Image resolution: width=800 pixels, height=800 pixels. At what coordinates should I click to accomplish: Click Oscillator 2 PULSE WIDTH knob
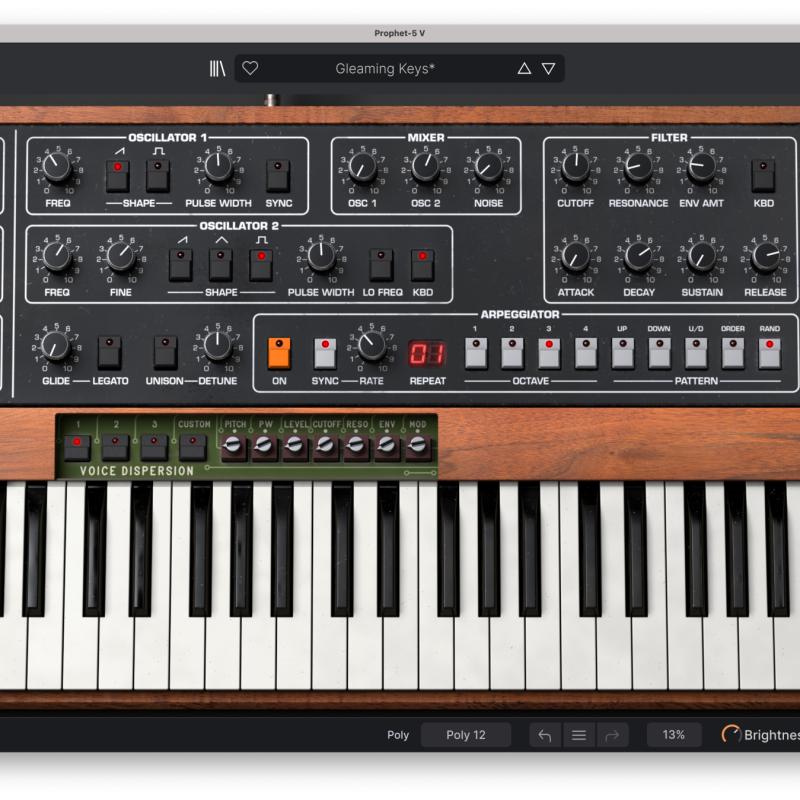(x=321, y=256)
